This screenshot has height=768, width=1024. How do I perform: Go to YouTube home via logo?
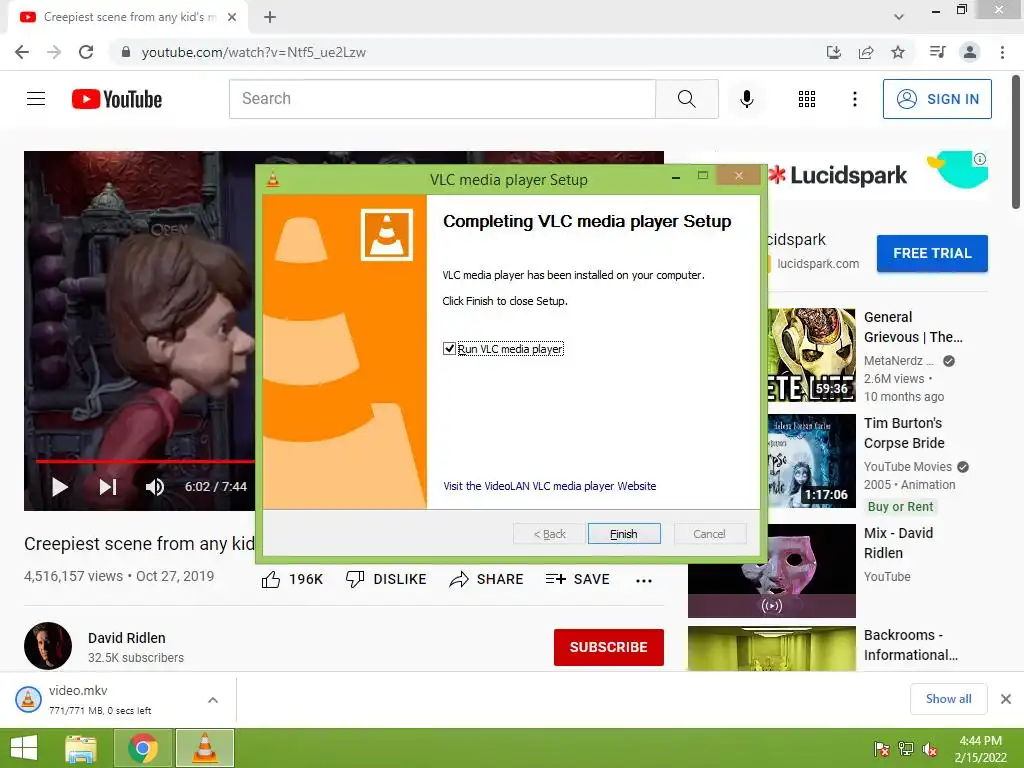pos(117,99)
